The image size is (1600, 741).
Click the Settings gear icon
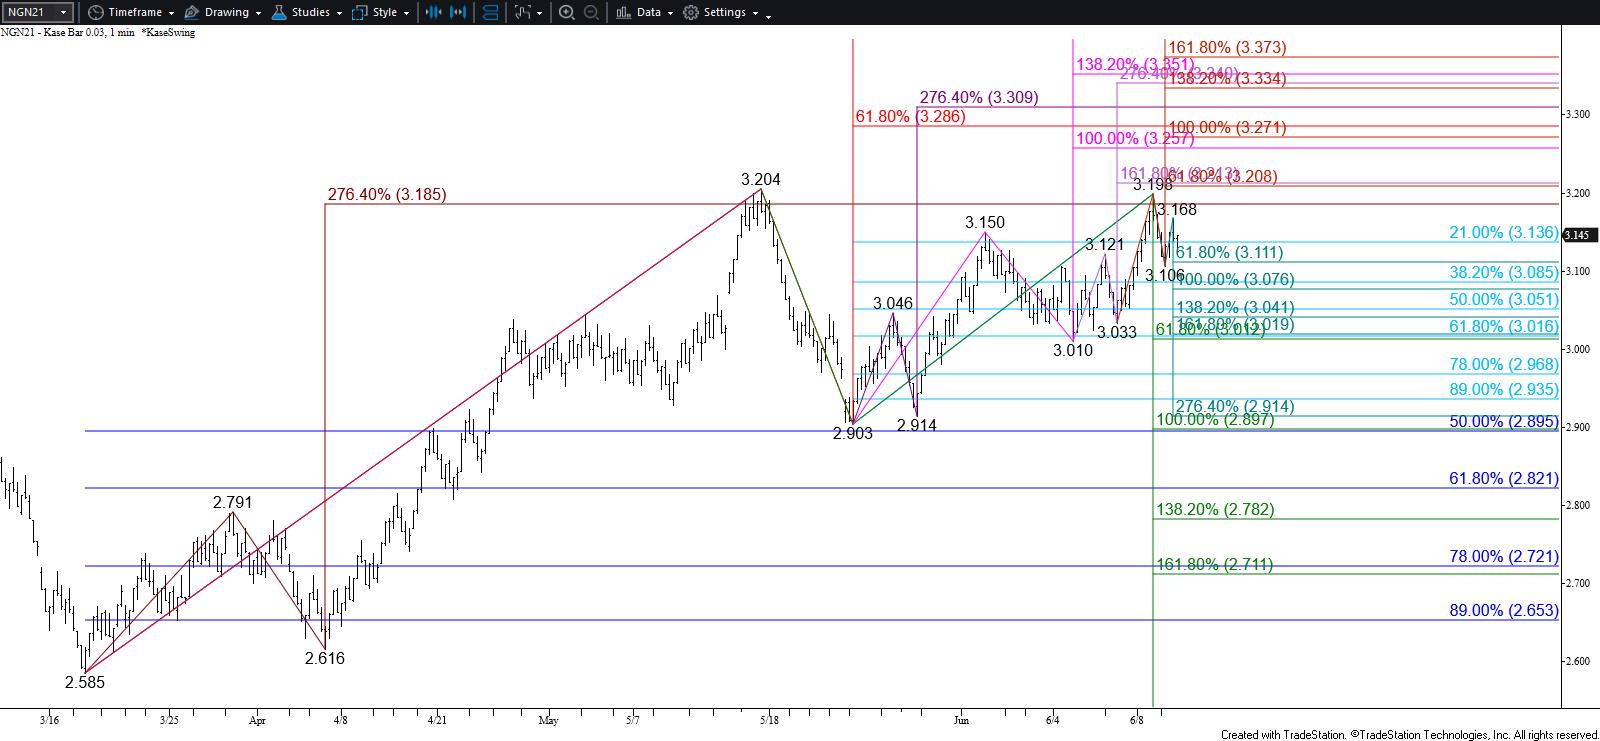pos(691,12)
